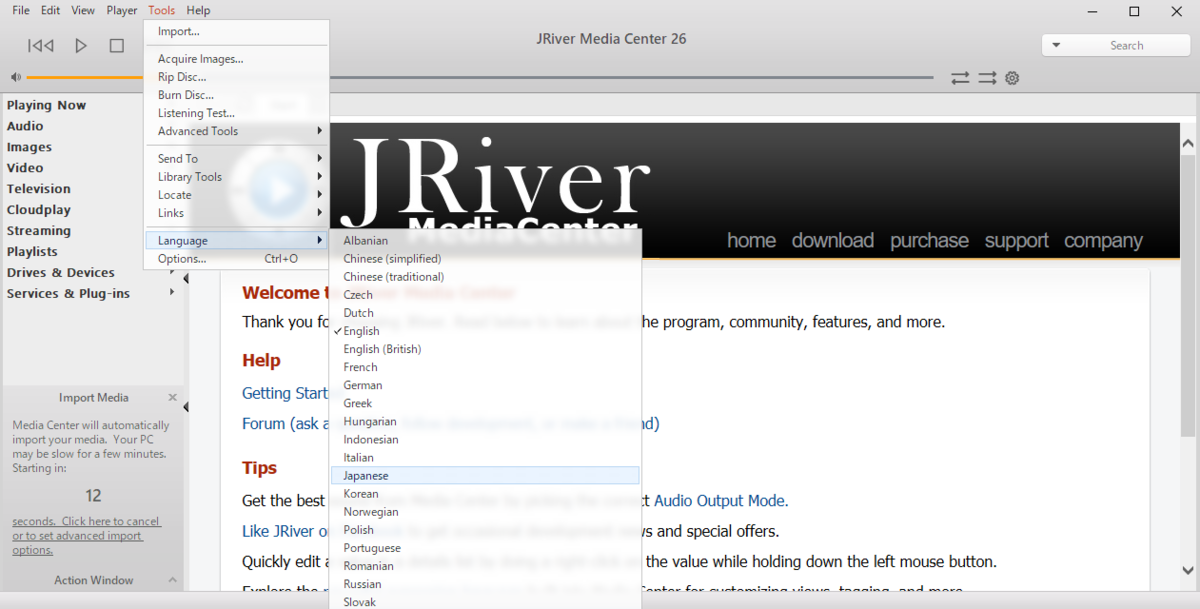1200x609 pixels.
Task: Open Television in sidebar
Action: [39, 189]
